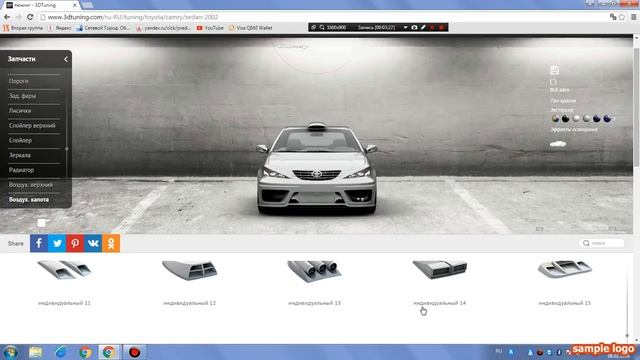Click RU language indicator in tray
Viewport: 640px width, 360px height.
[498, 351]
